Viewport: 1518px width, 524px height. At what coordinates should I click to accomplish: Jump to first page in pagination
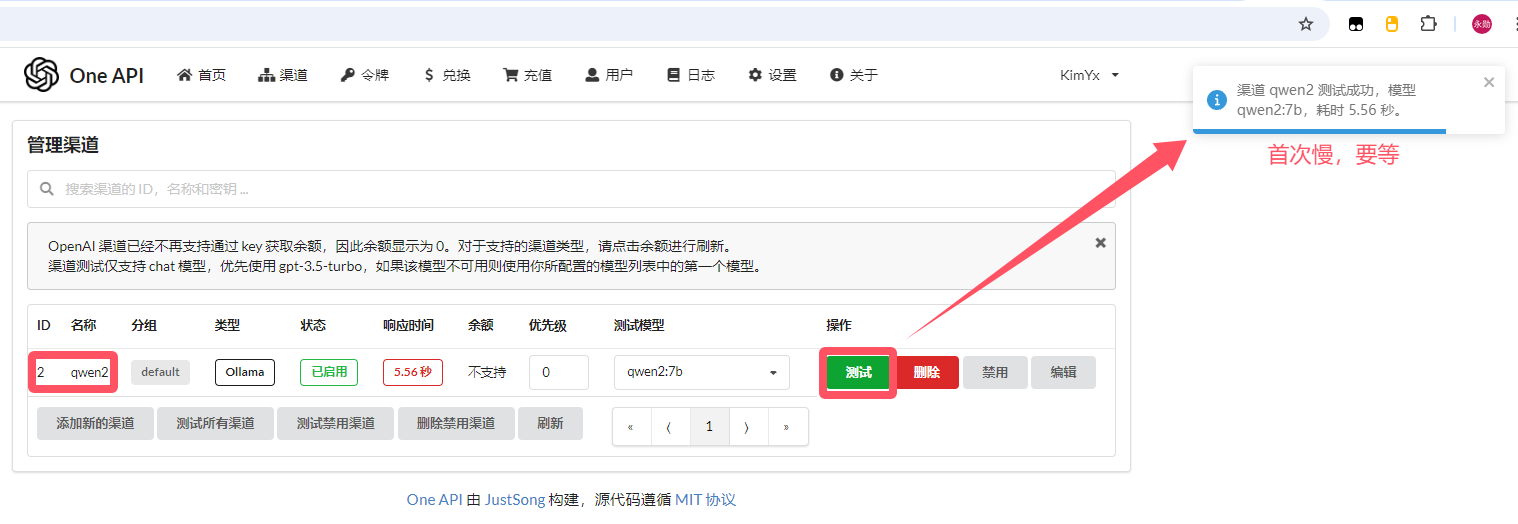click(631, 426)
